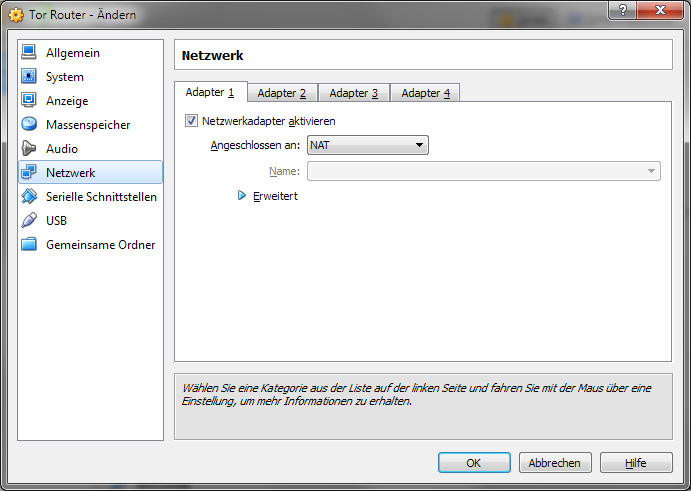Open the Name combo box
The height and width of the screenshot is (491, 691).
(483, 172)
